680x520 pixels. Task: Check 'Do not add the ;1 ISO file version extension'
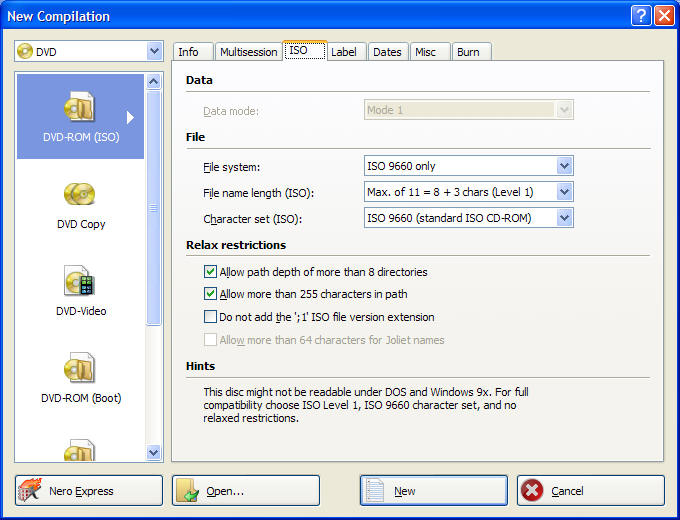click(210, 317)
